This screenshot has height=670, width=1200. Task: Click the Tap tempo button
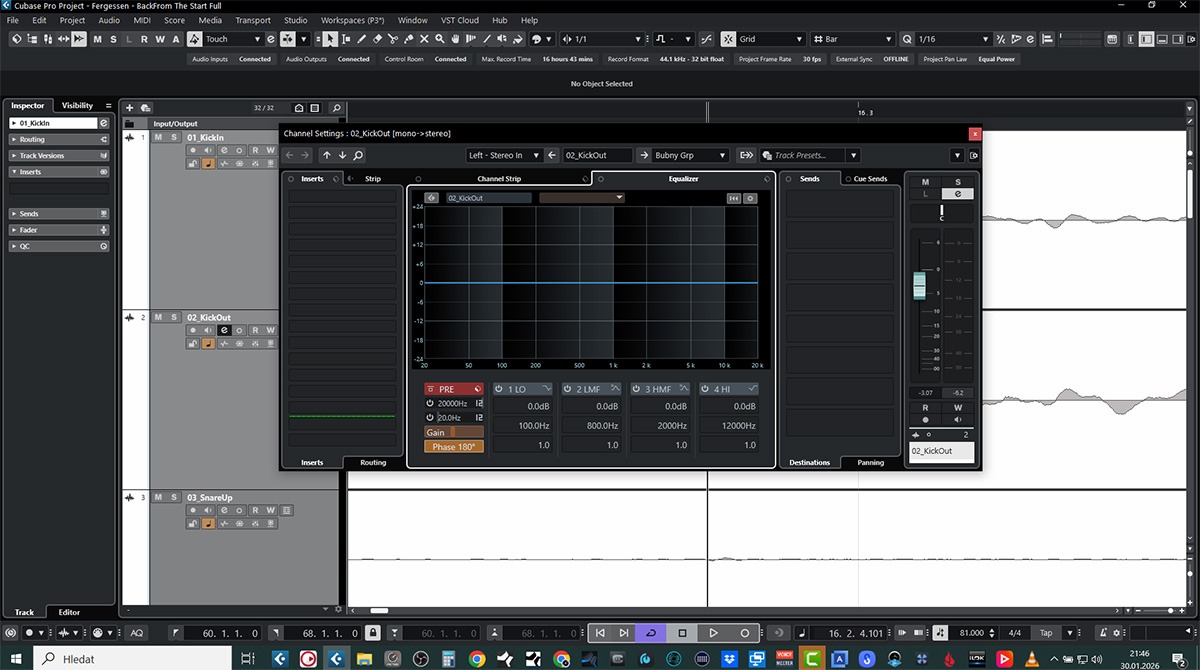point(1046,633)
